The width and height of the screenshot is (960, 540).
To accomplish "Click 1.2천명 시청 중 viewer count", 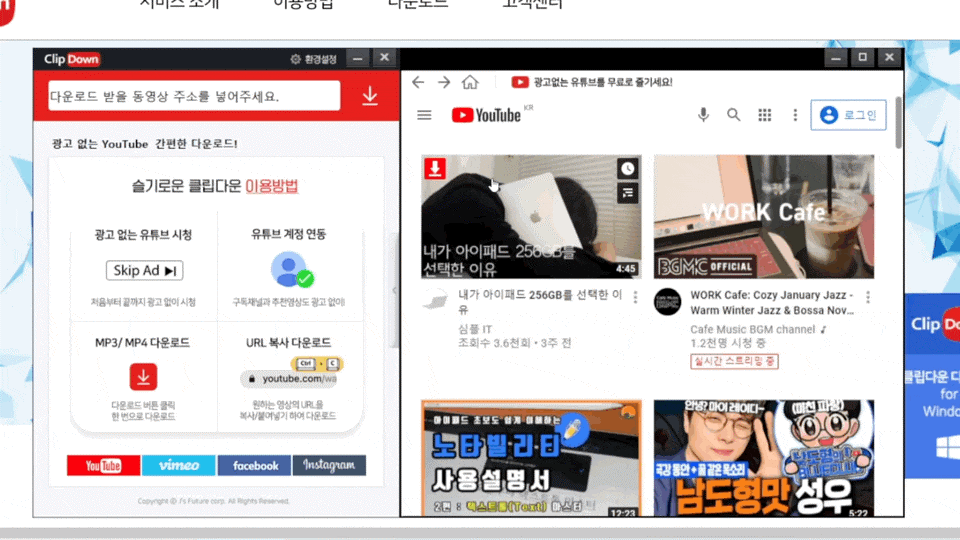I will pos(728,343).
